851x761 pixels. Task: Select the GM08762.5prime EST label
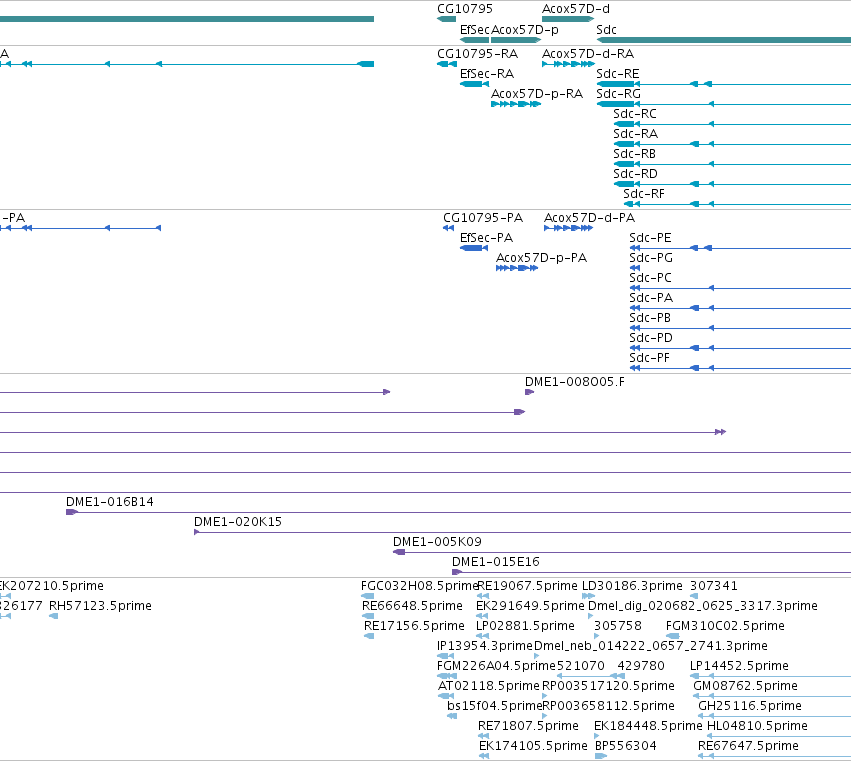point(745,687)
